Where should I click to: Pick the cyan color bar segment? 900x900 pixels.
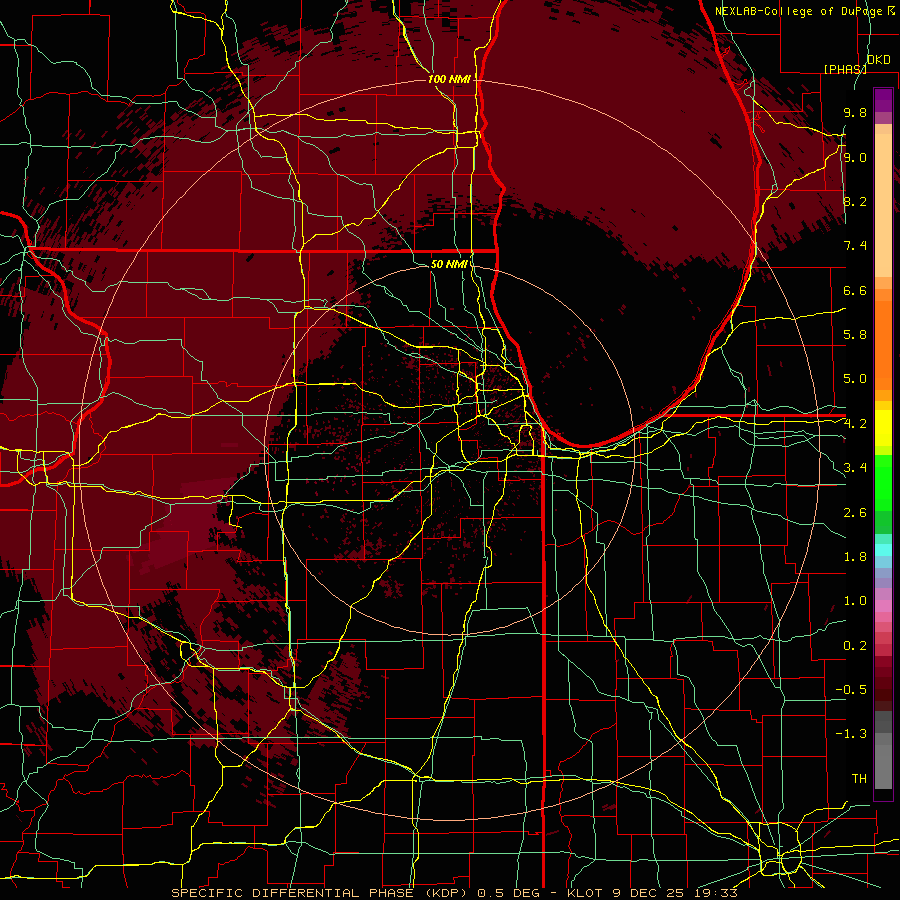click(883, 550)
